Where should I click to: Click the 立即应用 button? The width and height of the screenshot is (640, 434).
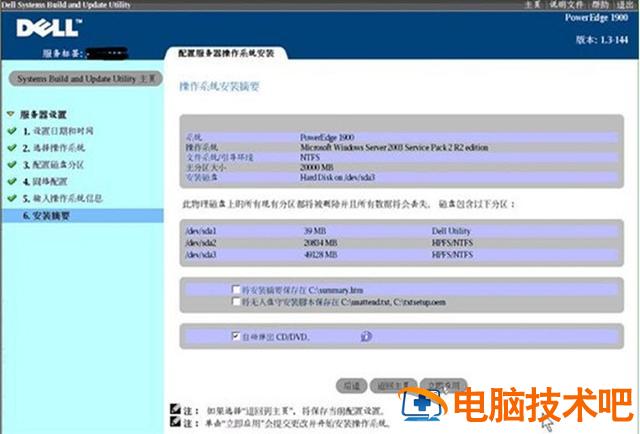[x=444, y=385]
